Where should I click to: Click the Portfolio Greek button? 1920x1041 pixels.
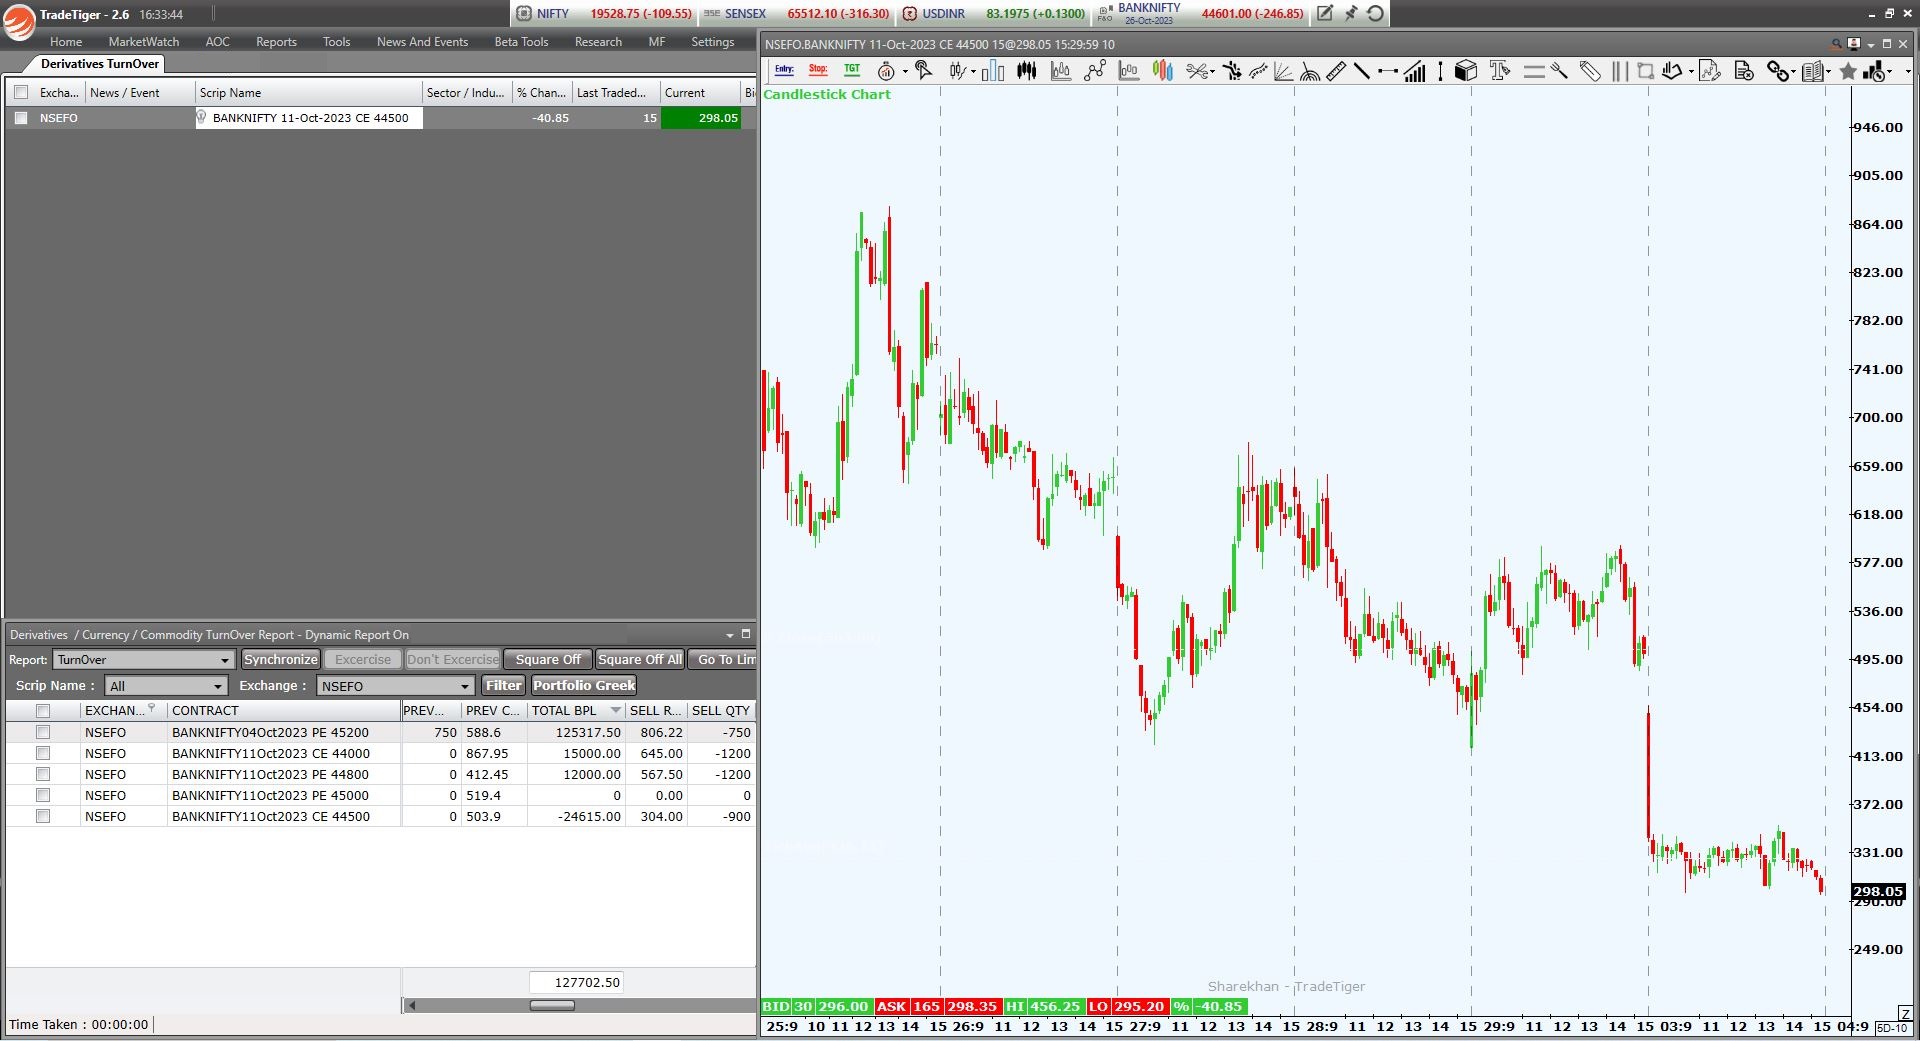[584, 686]
